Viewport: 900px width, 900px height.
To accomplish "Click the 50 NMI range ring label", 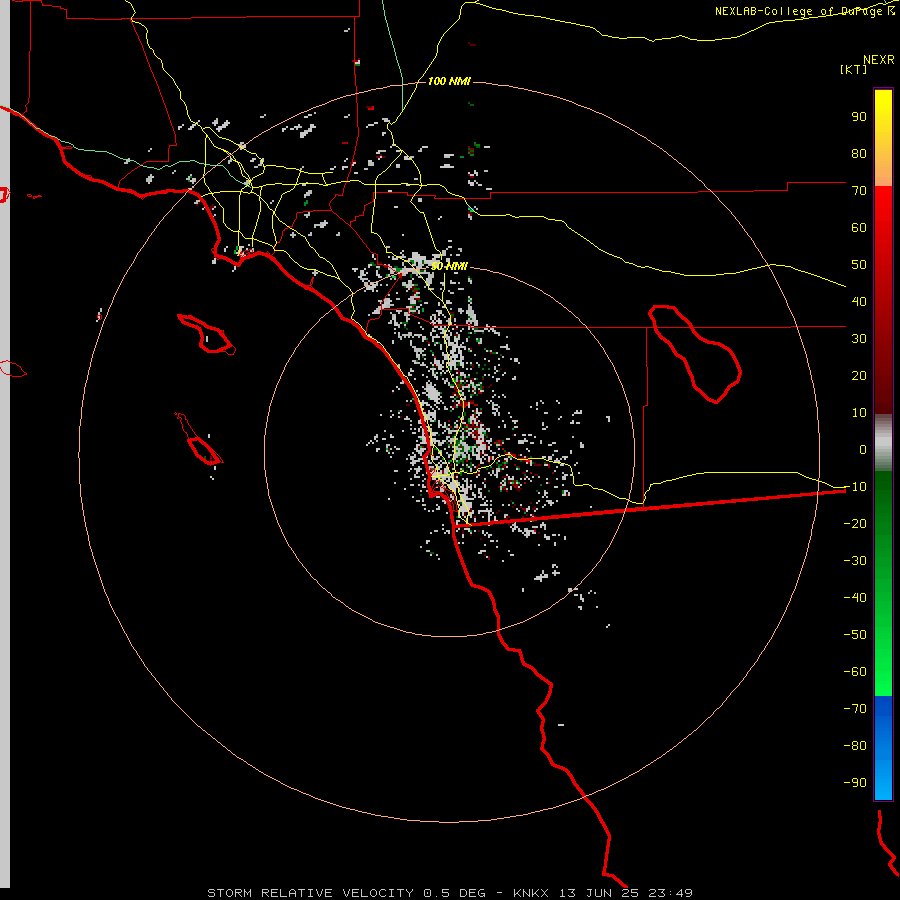I will 449,266.
